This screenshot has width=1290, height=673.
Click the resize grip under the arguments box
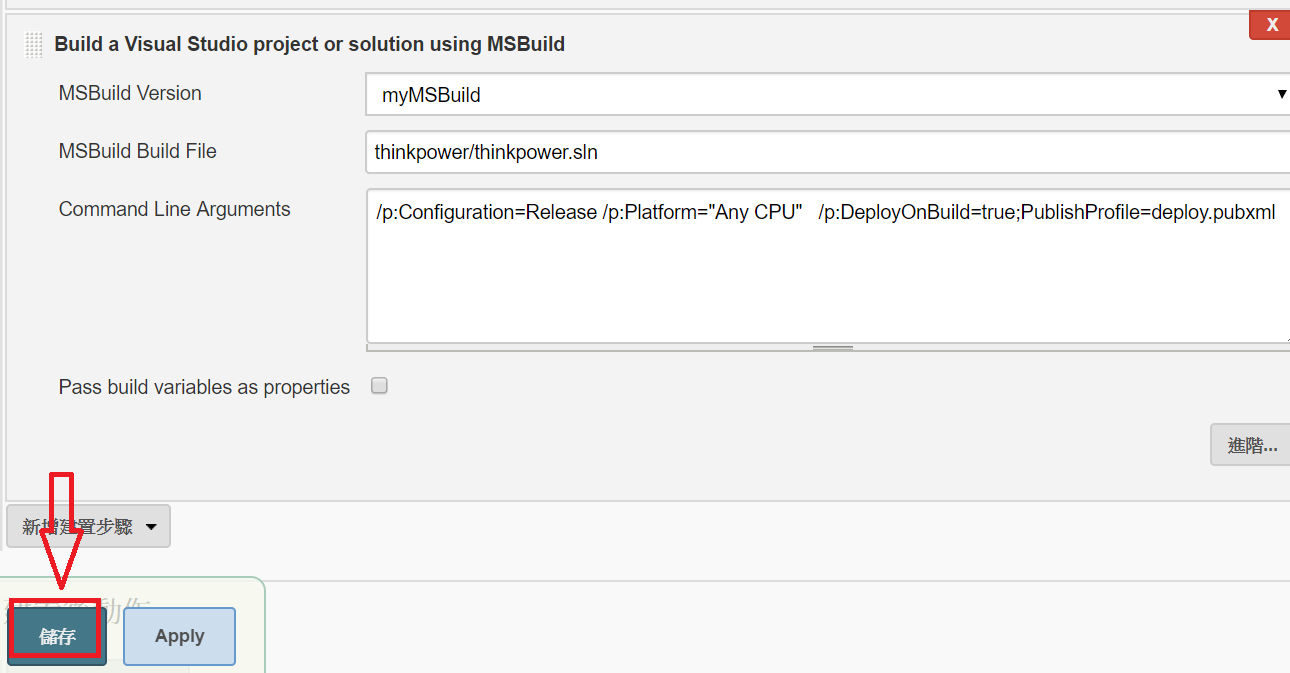(x=831, y=345)
